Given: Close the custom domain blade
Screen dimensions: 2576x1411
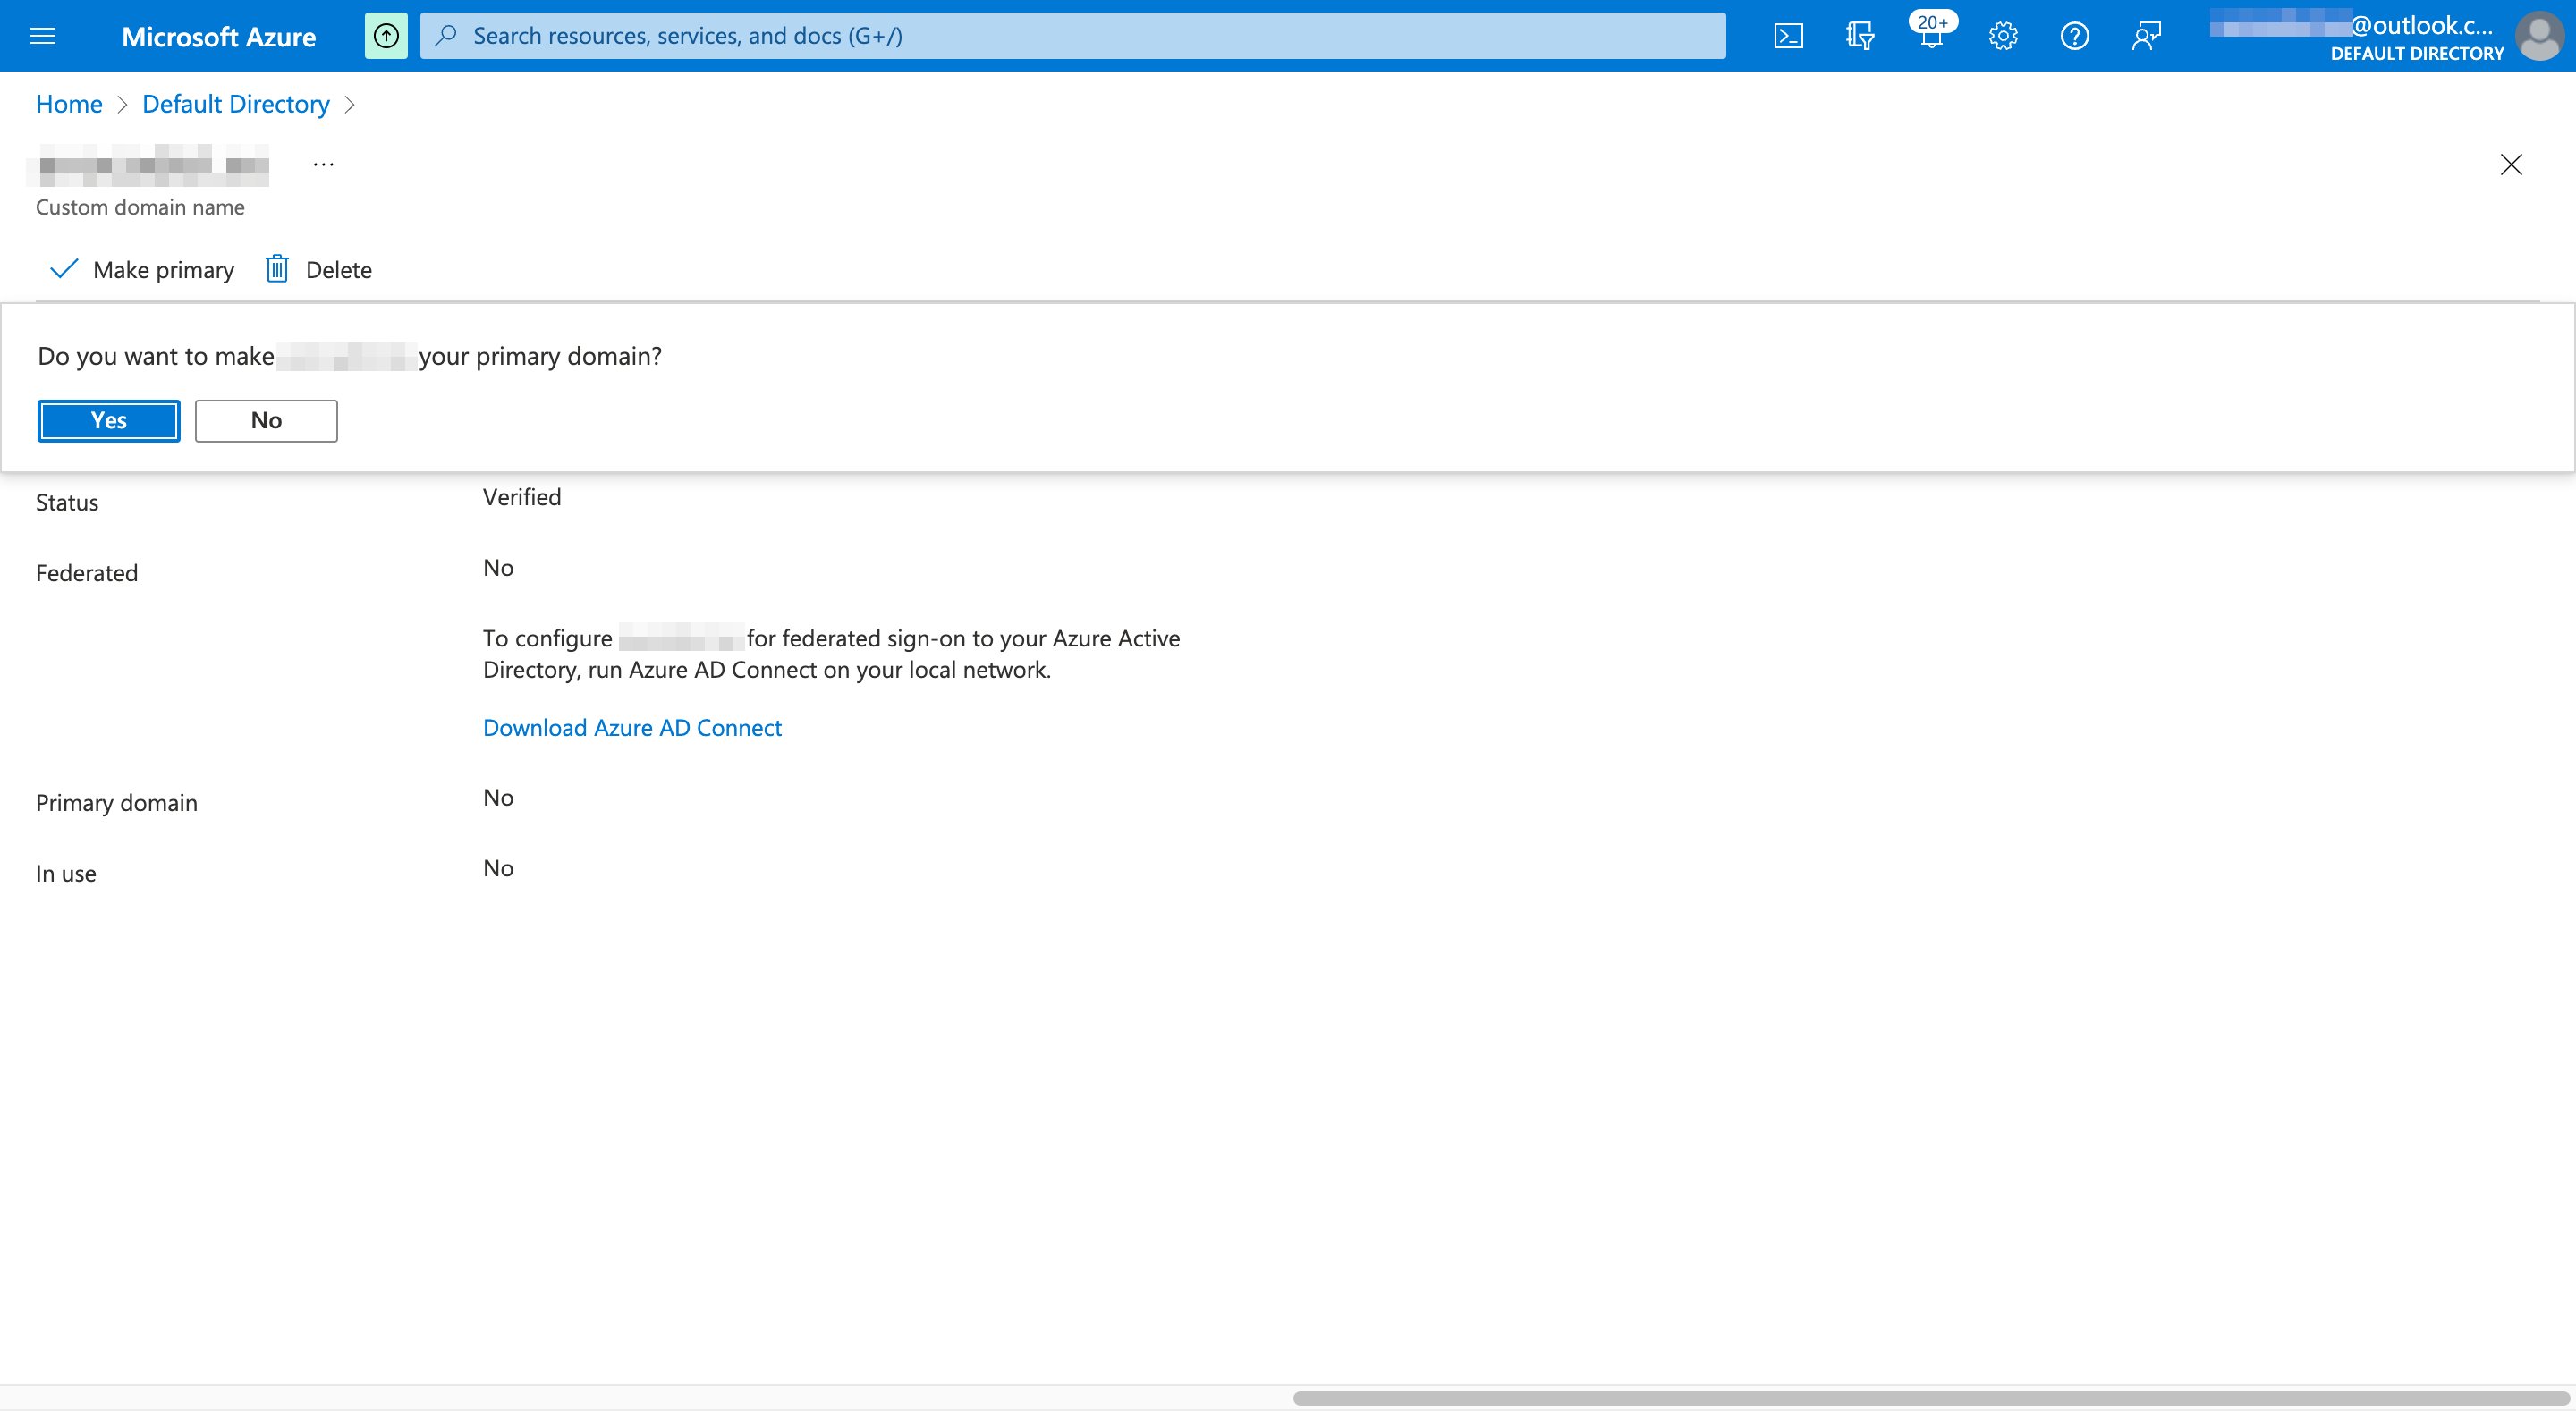Looking at the screenshot, I should coord(2511,165).
